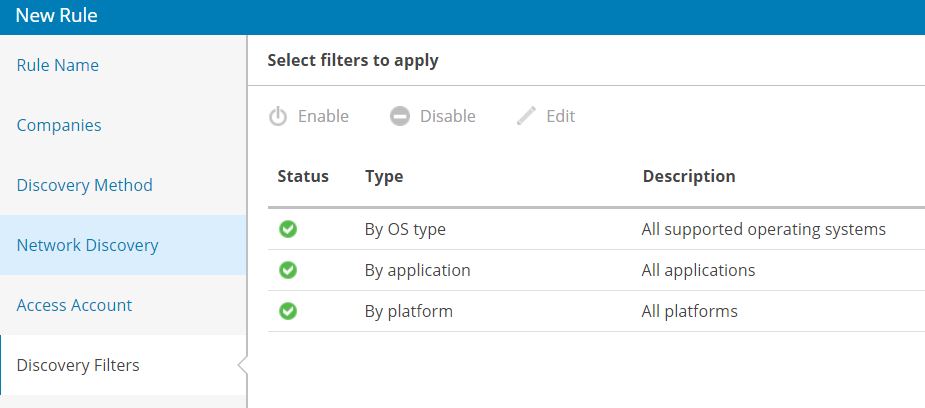Screen dimensions: 925x408
Task: Sort by the Description column header
Action: (x=689, y=176)
